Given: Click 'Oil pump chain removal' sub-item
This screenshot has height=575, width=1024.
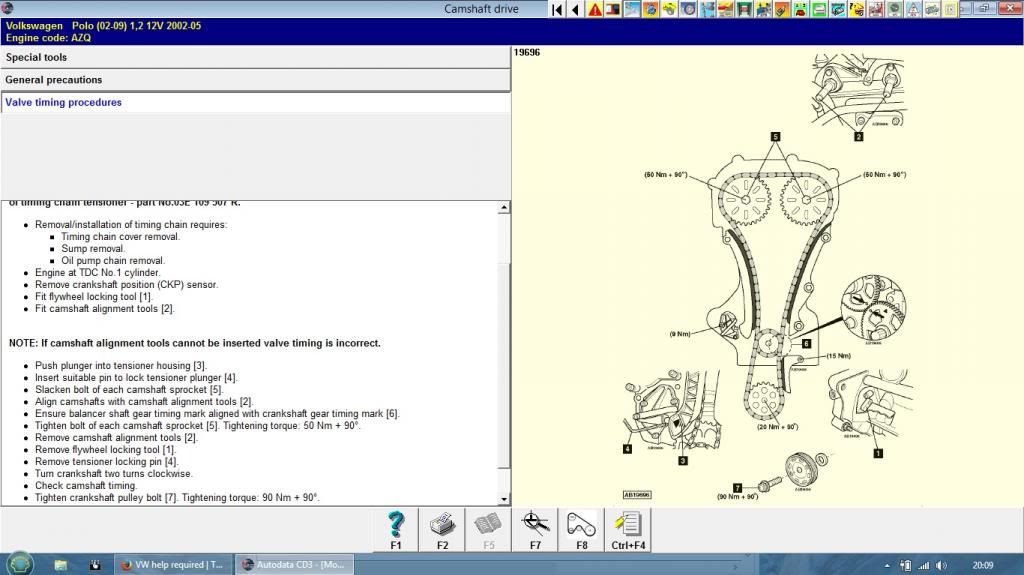Looking at the screenshot, I should [x=113, y=261].
